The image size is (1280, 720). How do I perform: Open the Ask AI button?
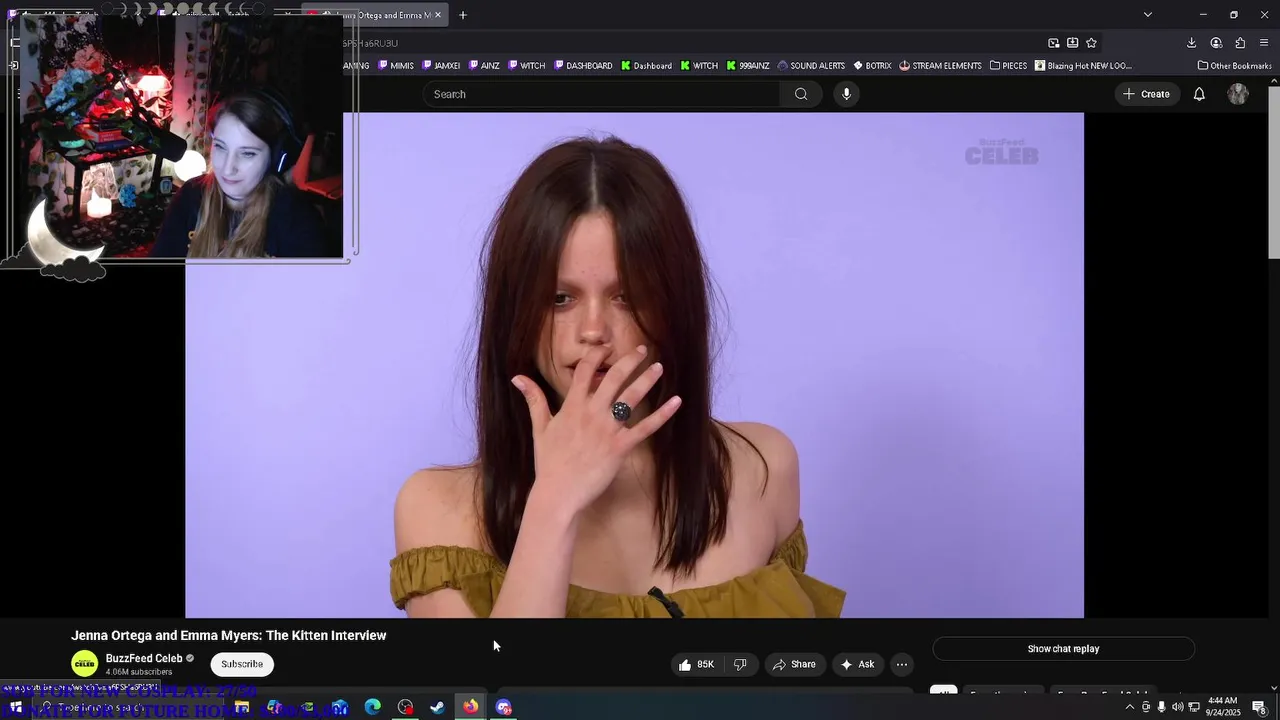pos(857,664)
